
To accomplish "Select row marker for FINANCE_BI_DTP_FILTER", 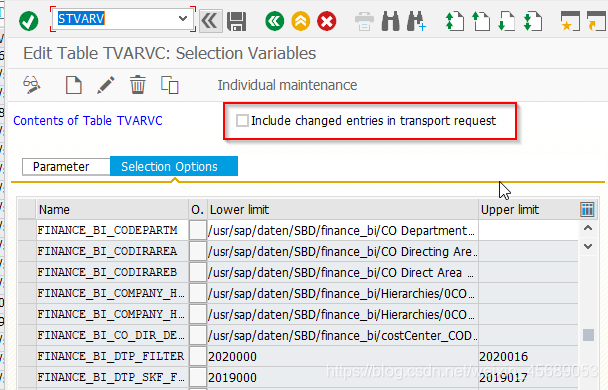I will click(27, 356).
